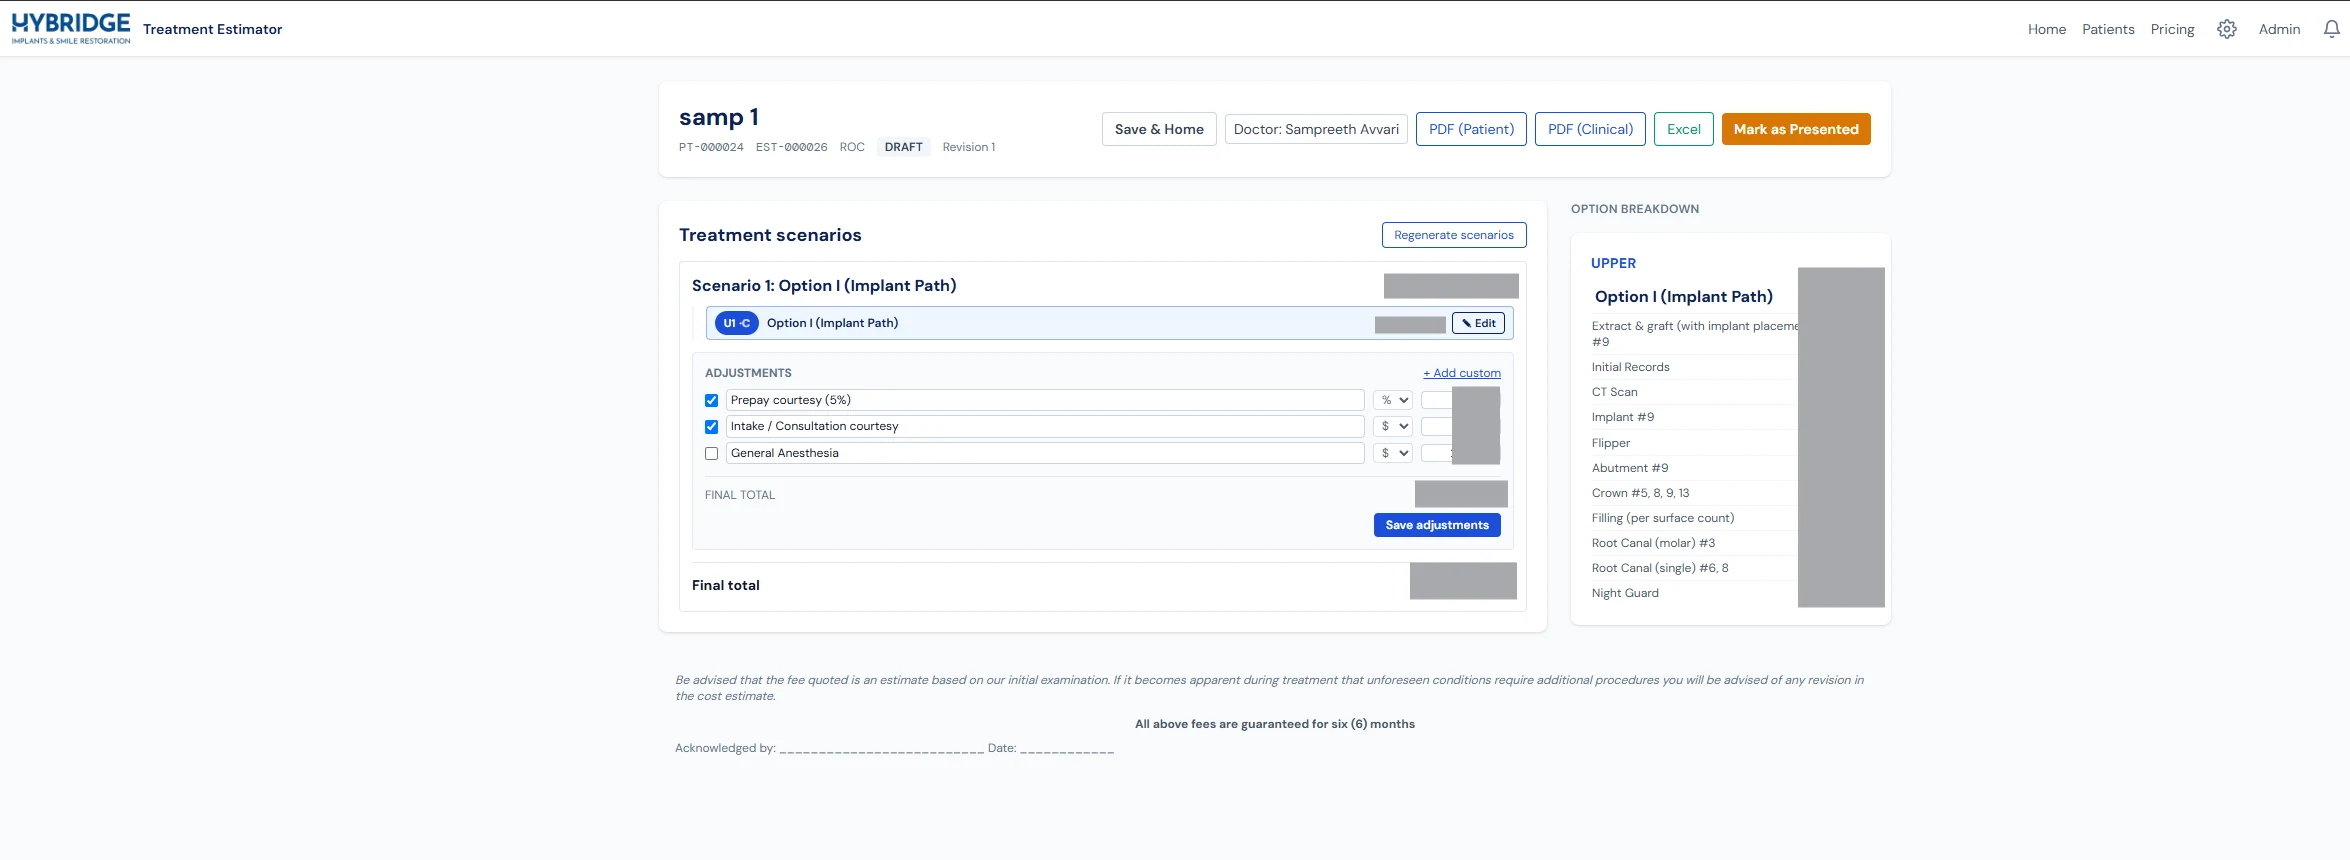Export the Excel file

click(x=1684, y=129)
